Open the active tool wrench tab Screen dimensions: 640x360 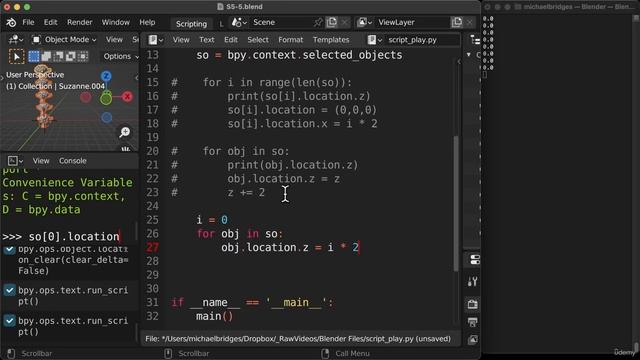[473, 281]
